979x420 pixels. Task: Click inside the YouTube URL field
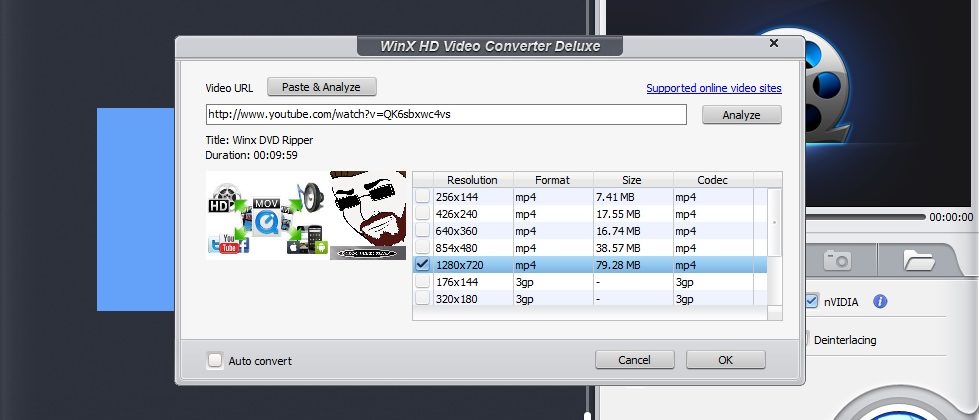446,114
